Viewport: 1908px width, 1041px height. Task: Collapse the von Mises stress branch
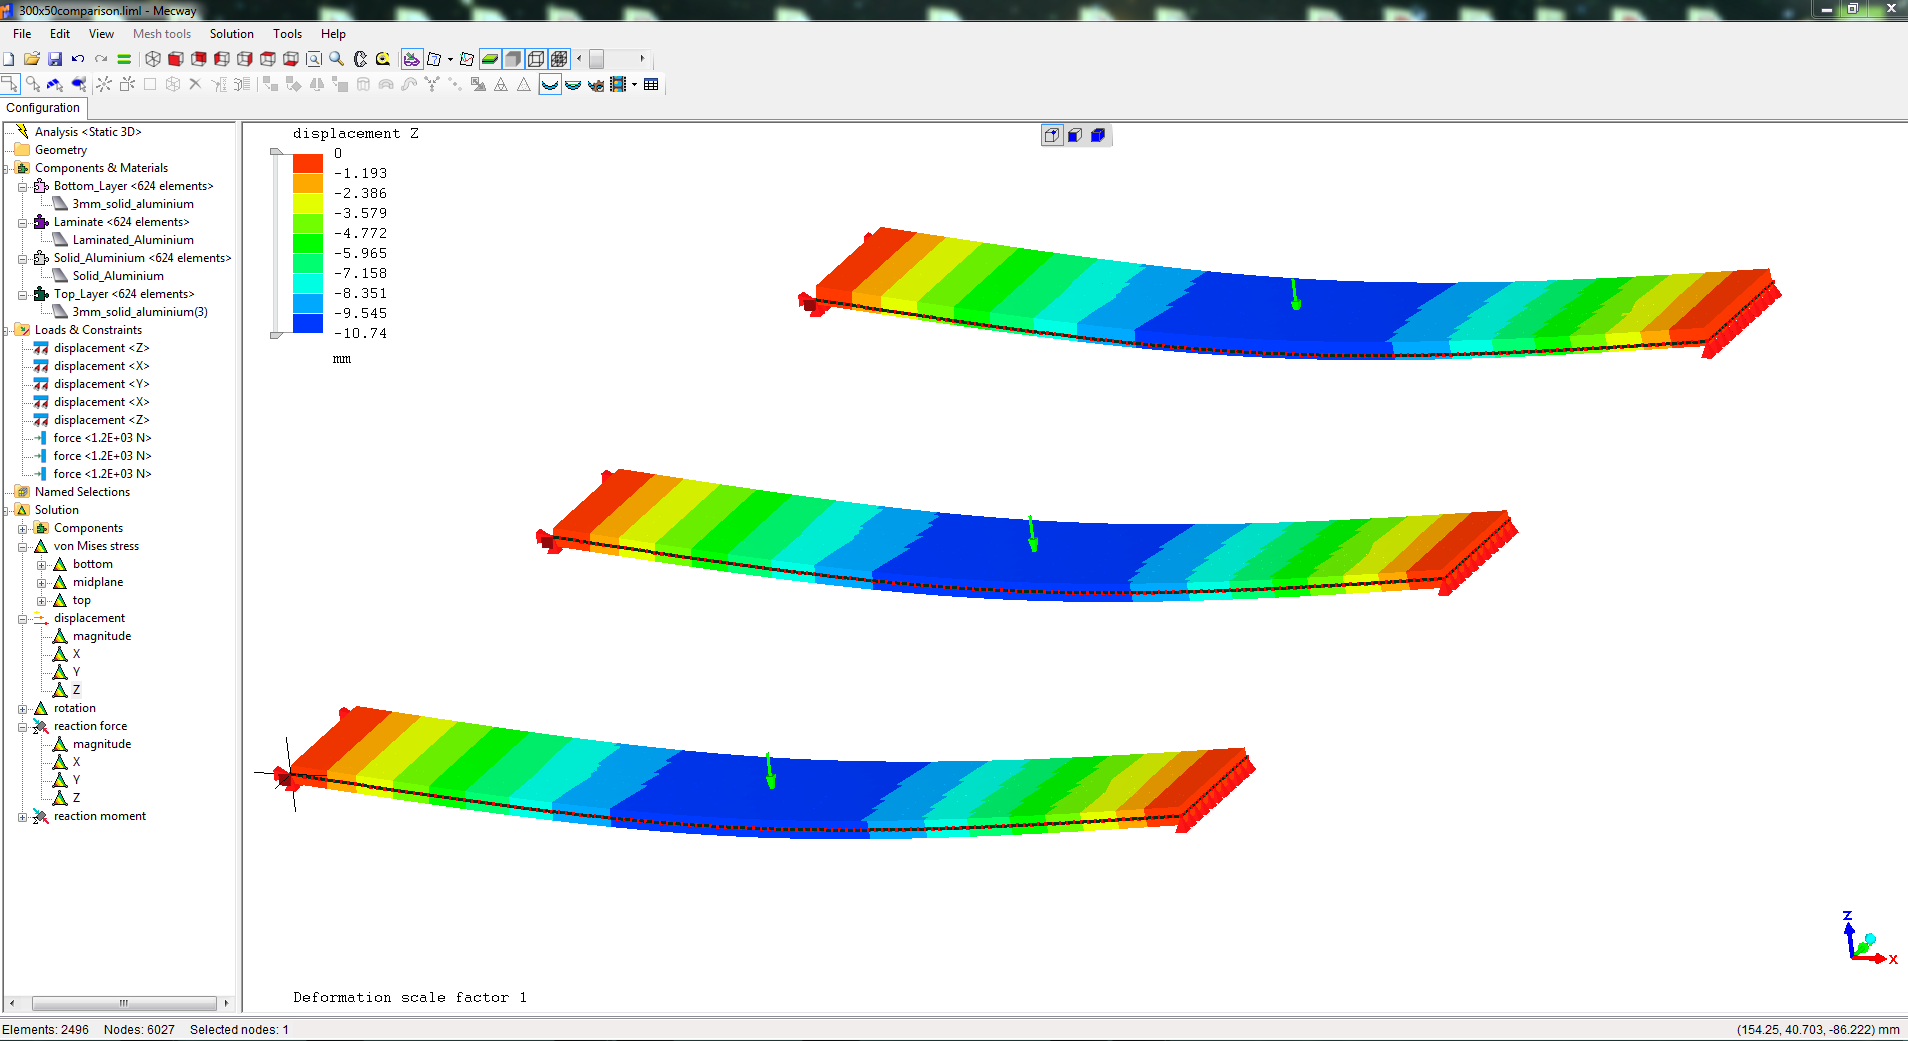pos(22,546)
